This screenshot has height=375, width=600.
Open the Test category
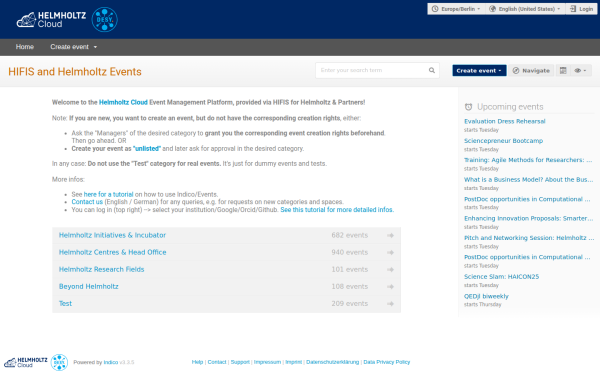click(x=65, y=304)
